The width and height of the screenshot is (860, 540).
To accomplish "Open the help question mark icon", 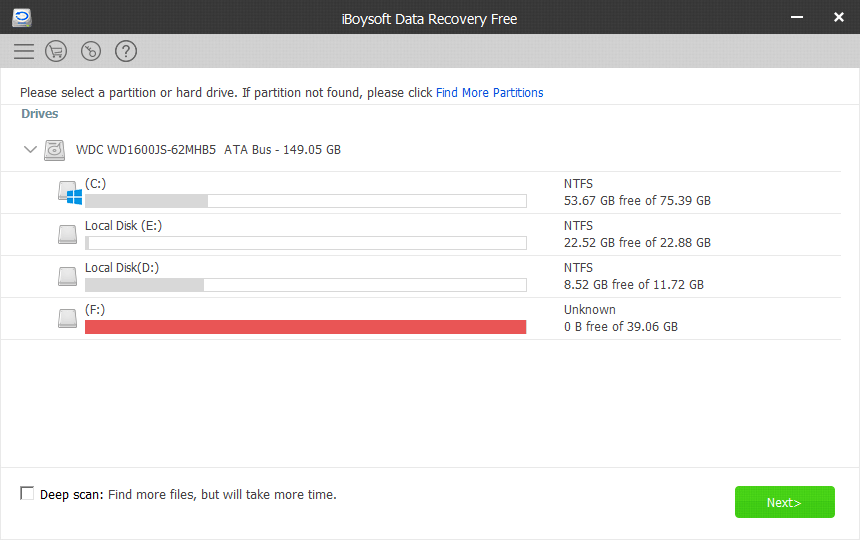I will pyautogui.click(x=126, y=51).
